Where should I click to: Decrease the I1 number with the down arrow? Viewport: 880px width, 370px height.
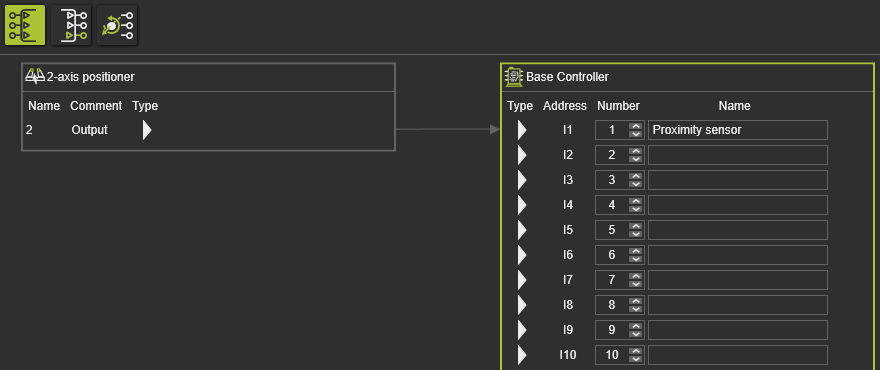click(x=635, y=134)
